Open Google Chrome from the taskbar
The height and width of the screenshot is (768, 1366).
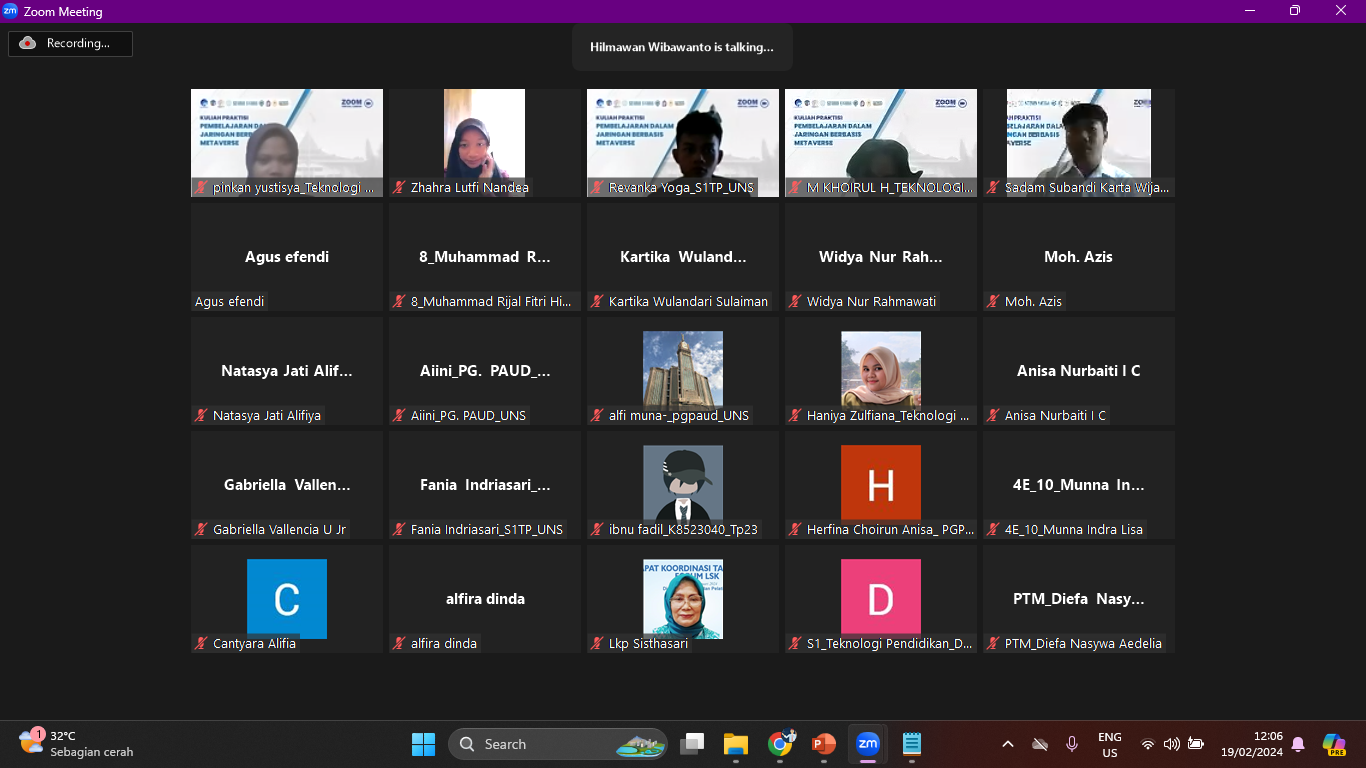[780, 744]
